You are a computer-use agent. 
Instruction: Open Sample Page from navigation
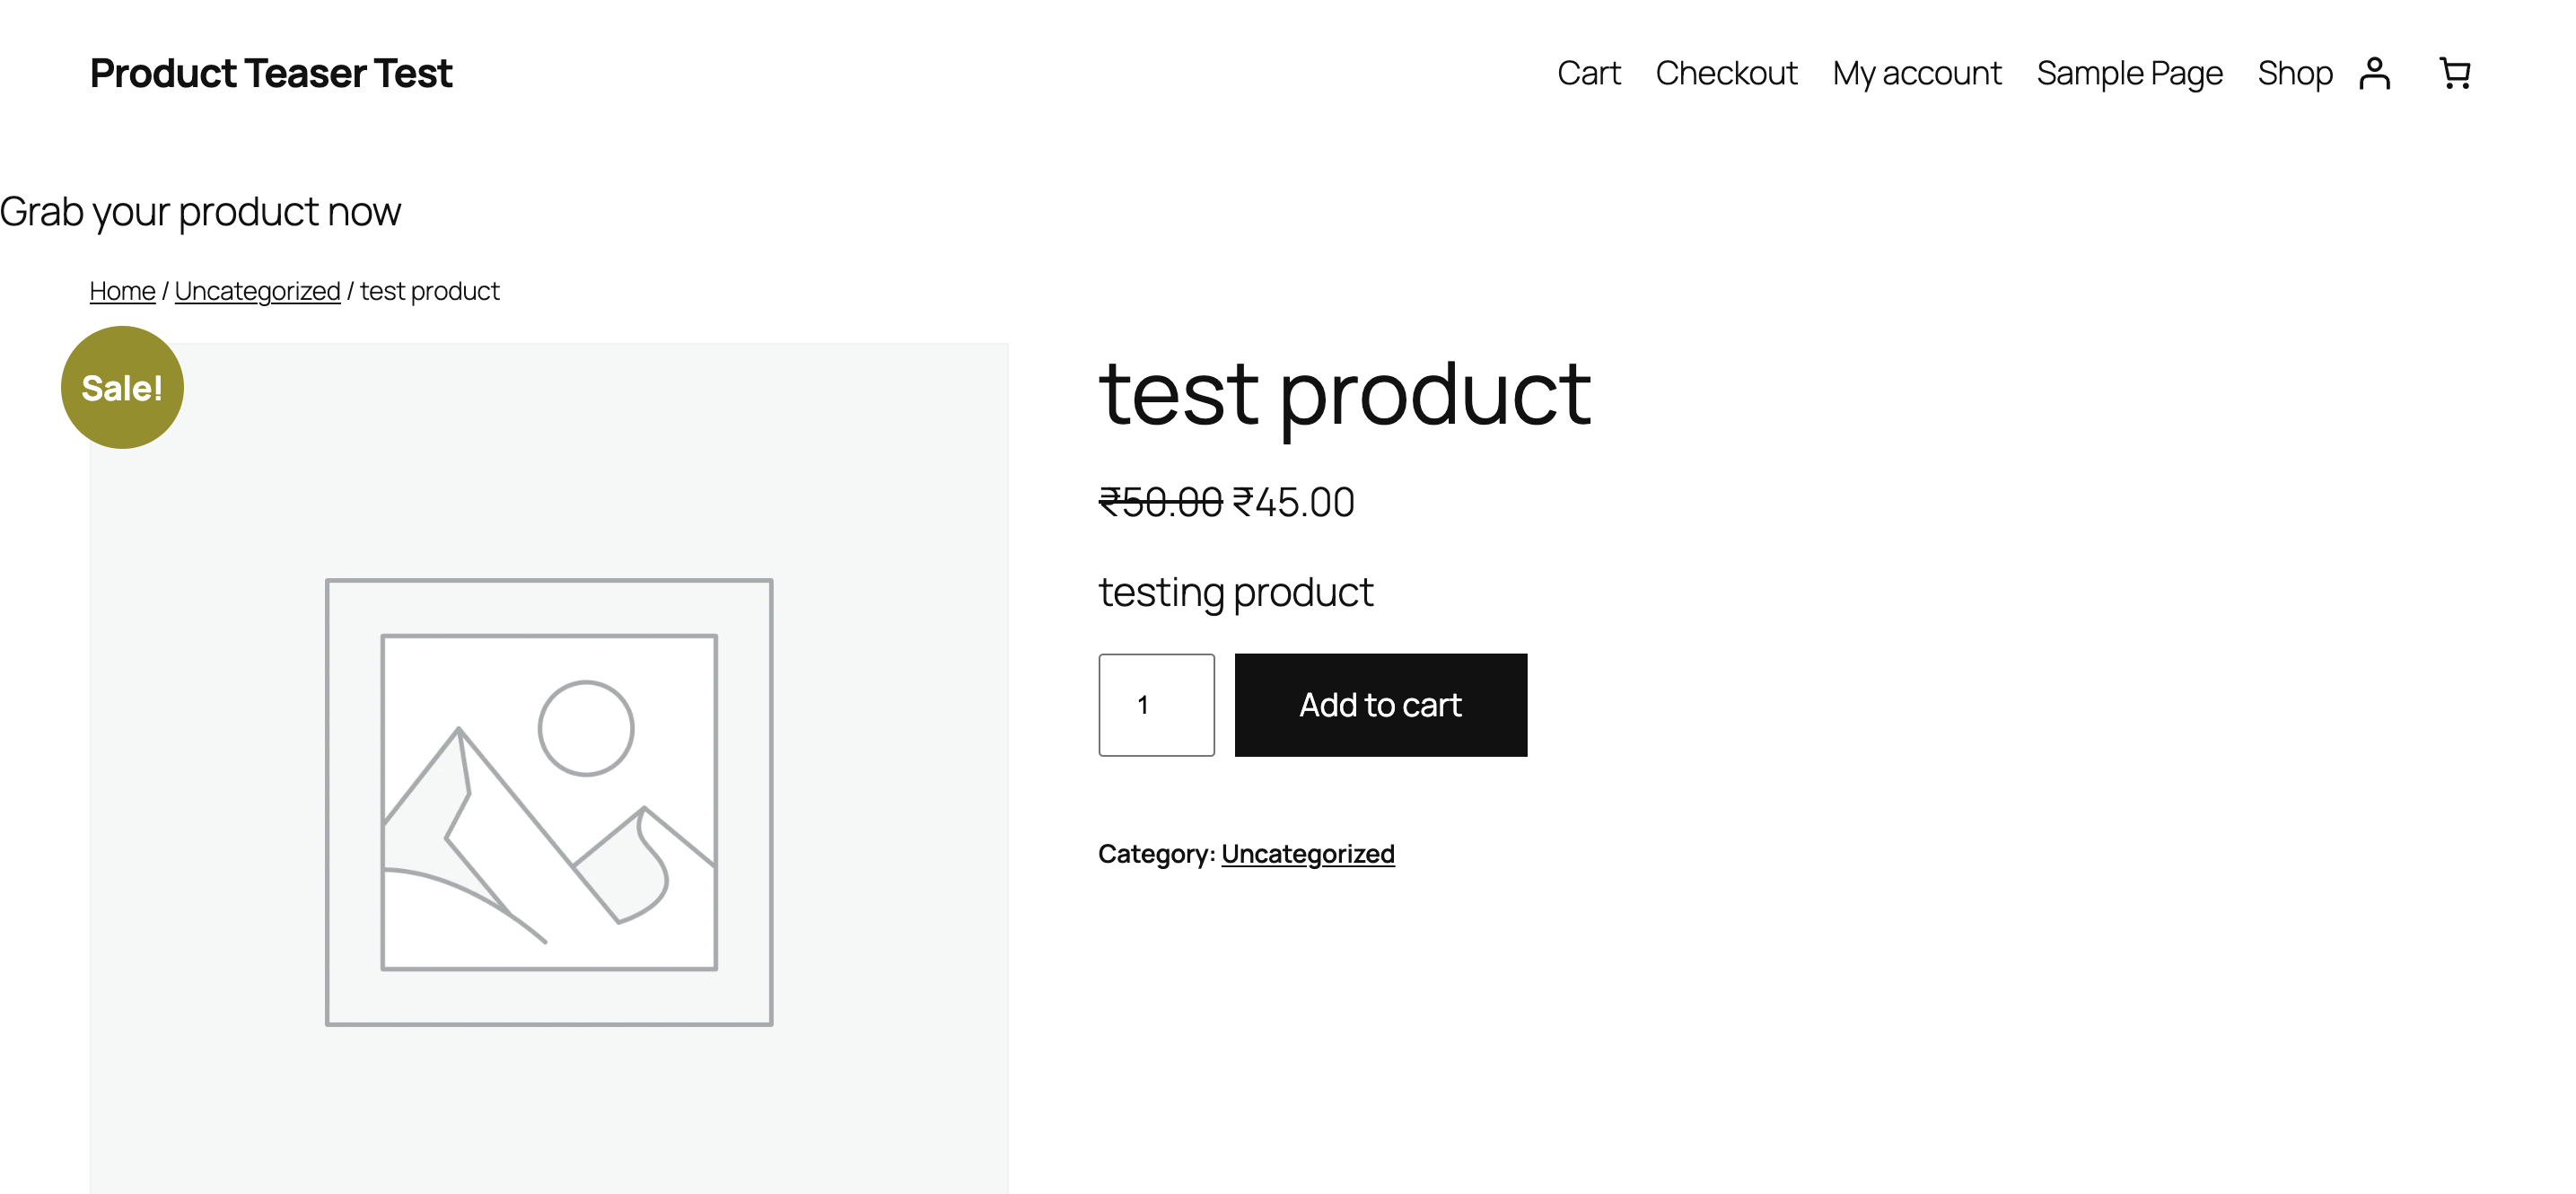pyautogui.click(x=2129, y=74)
